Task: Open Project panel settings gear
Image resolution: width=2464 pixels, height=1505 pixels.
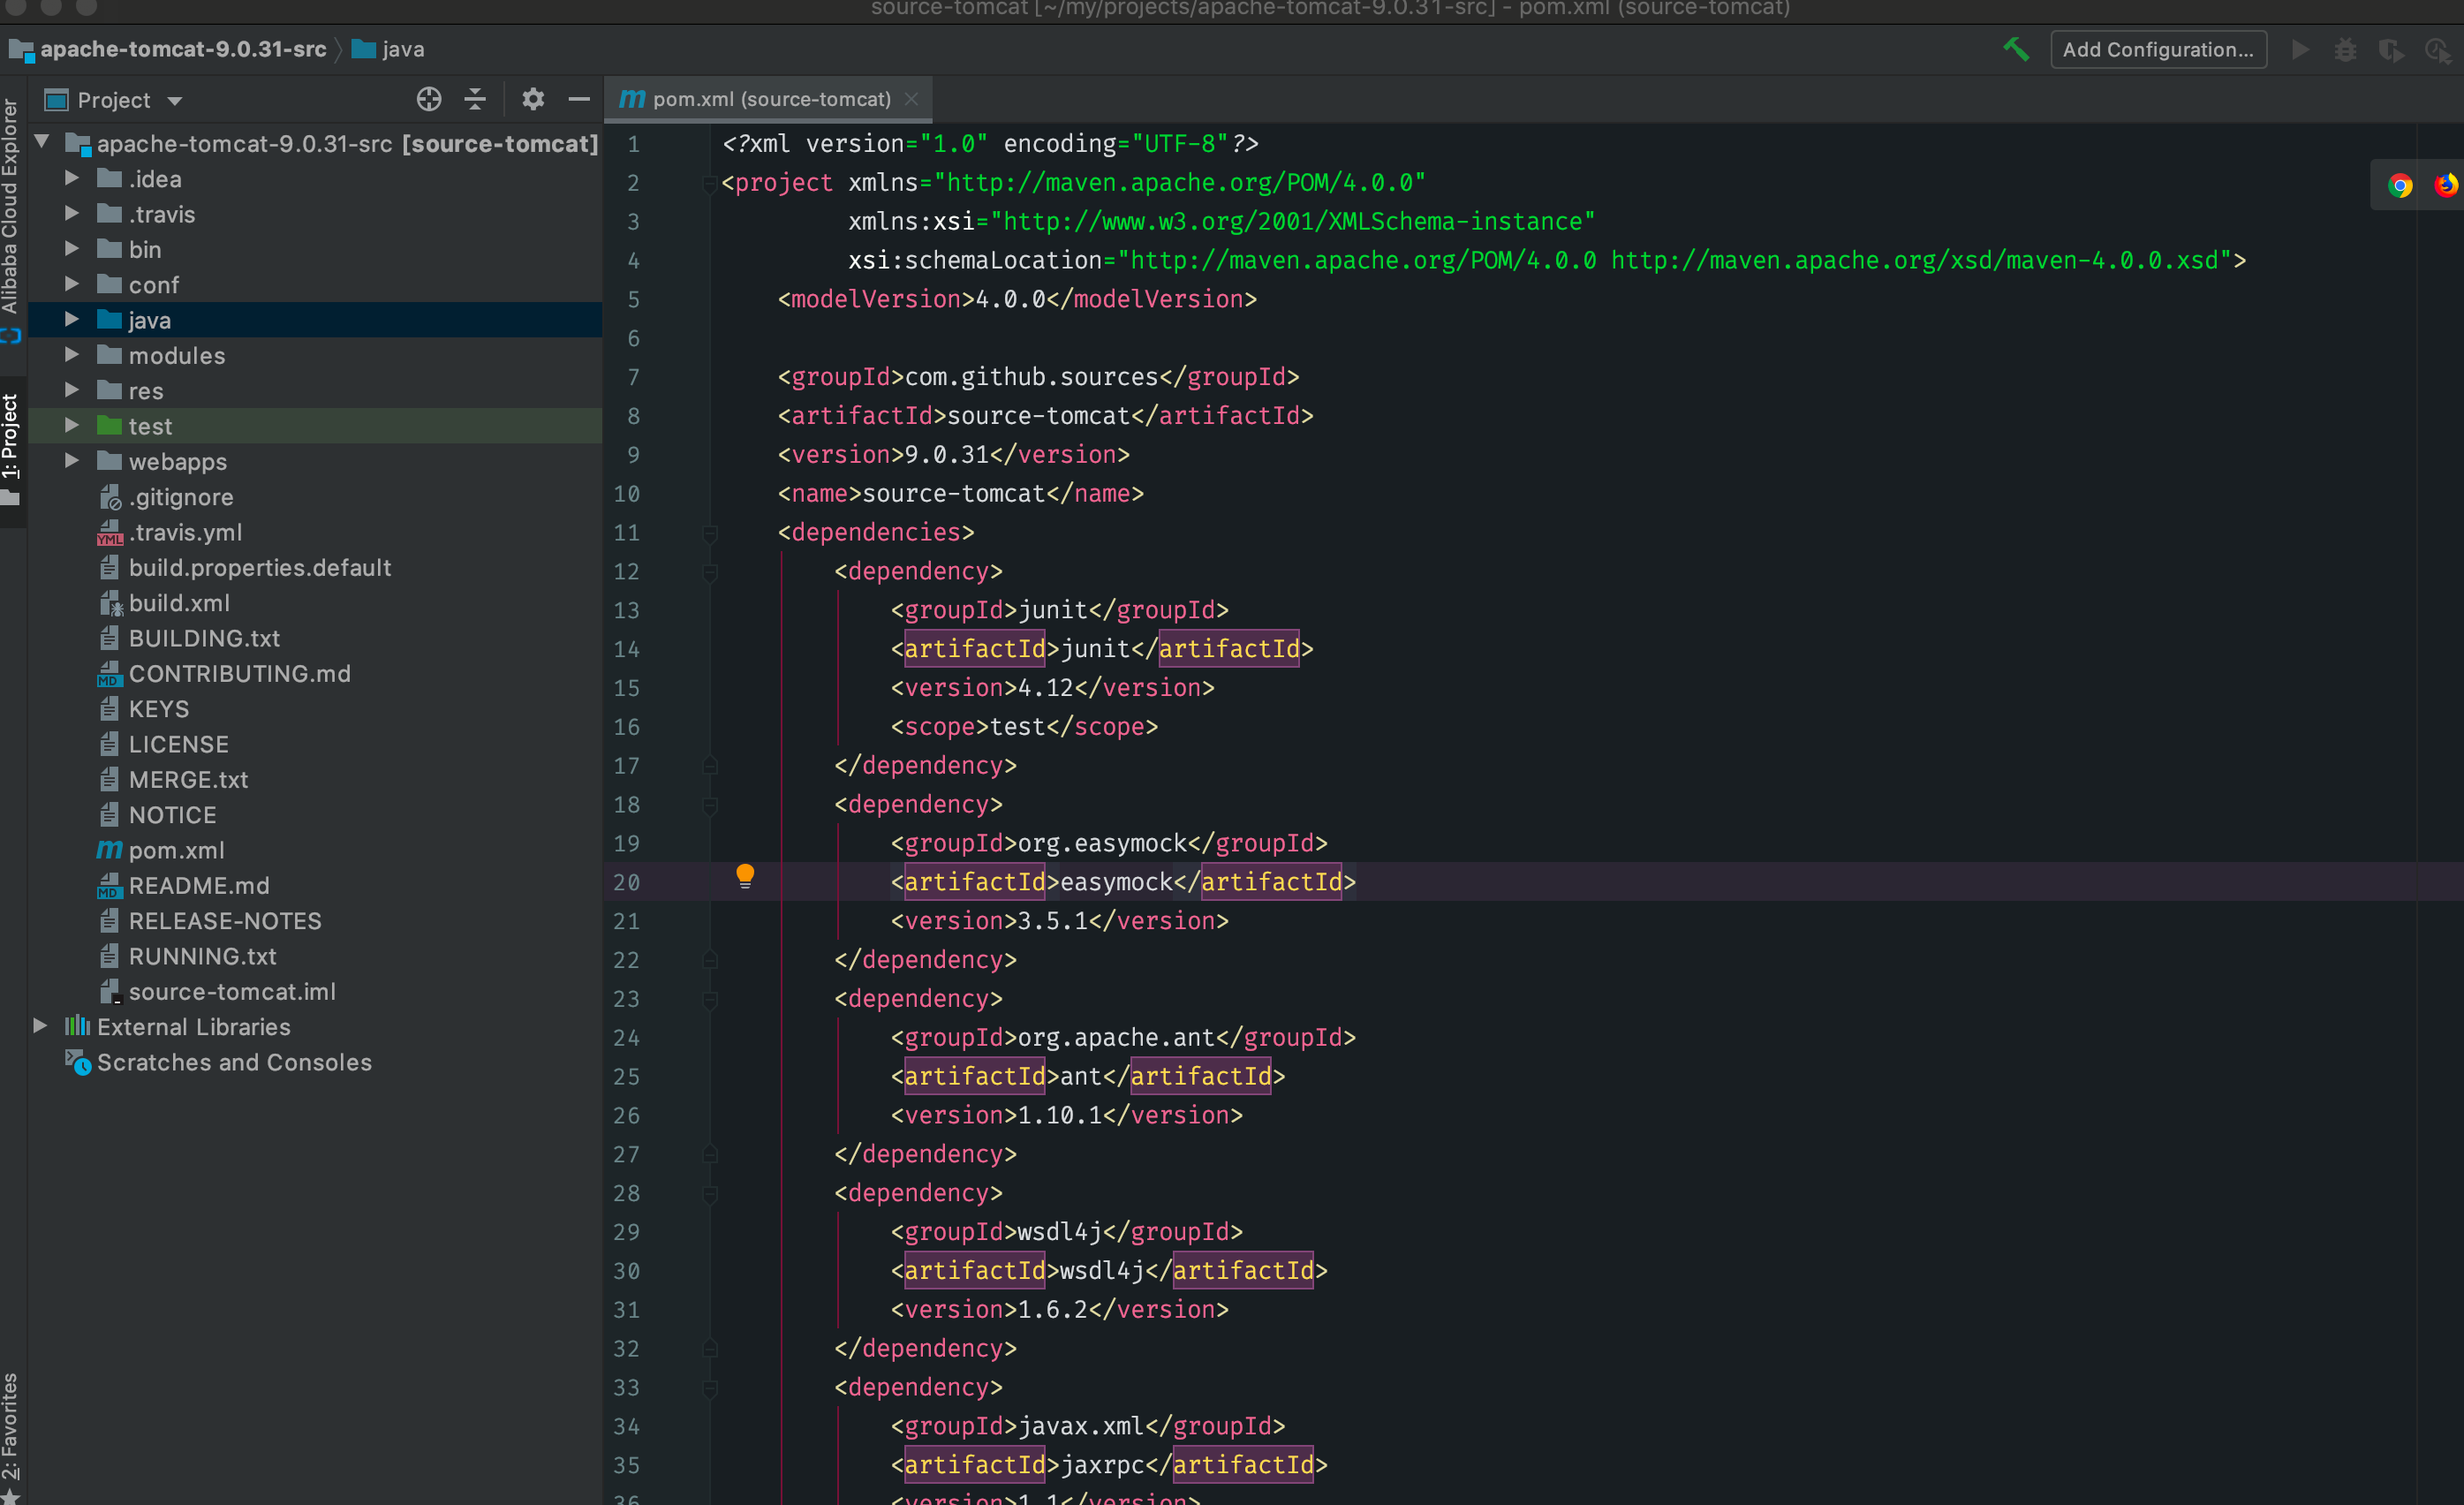Action: coord(533,99)
